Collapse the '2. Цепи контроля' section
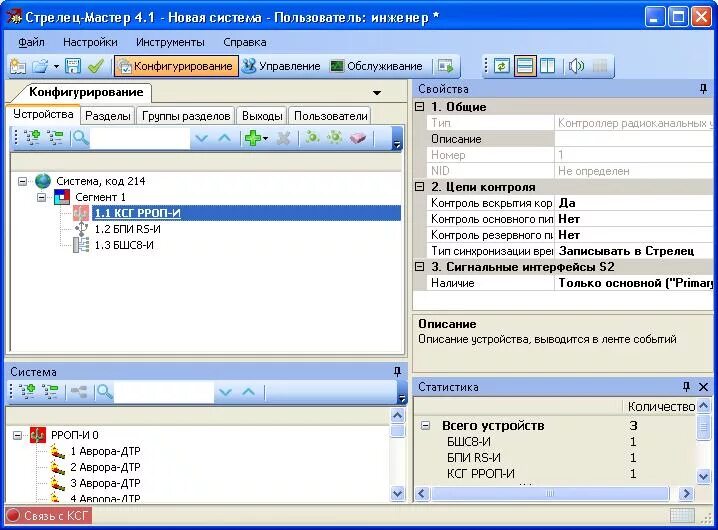The image size is (718, 530). (x=419, y=187)
